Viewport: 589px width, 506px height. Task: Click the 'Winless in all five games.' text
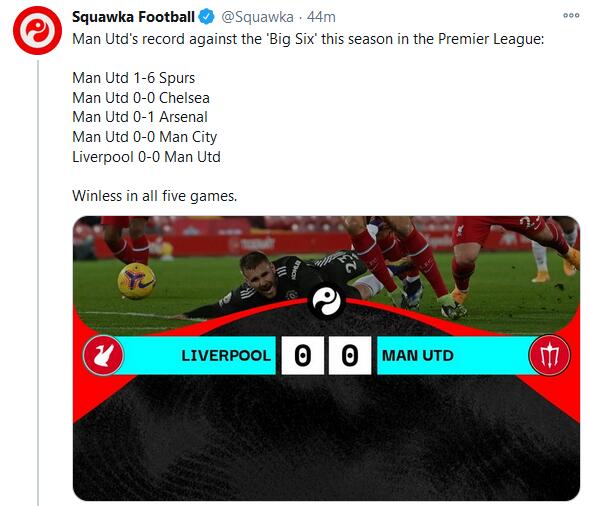154,196
